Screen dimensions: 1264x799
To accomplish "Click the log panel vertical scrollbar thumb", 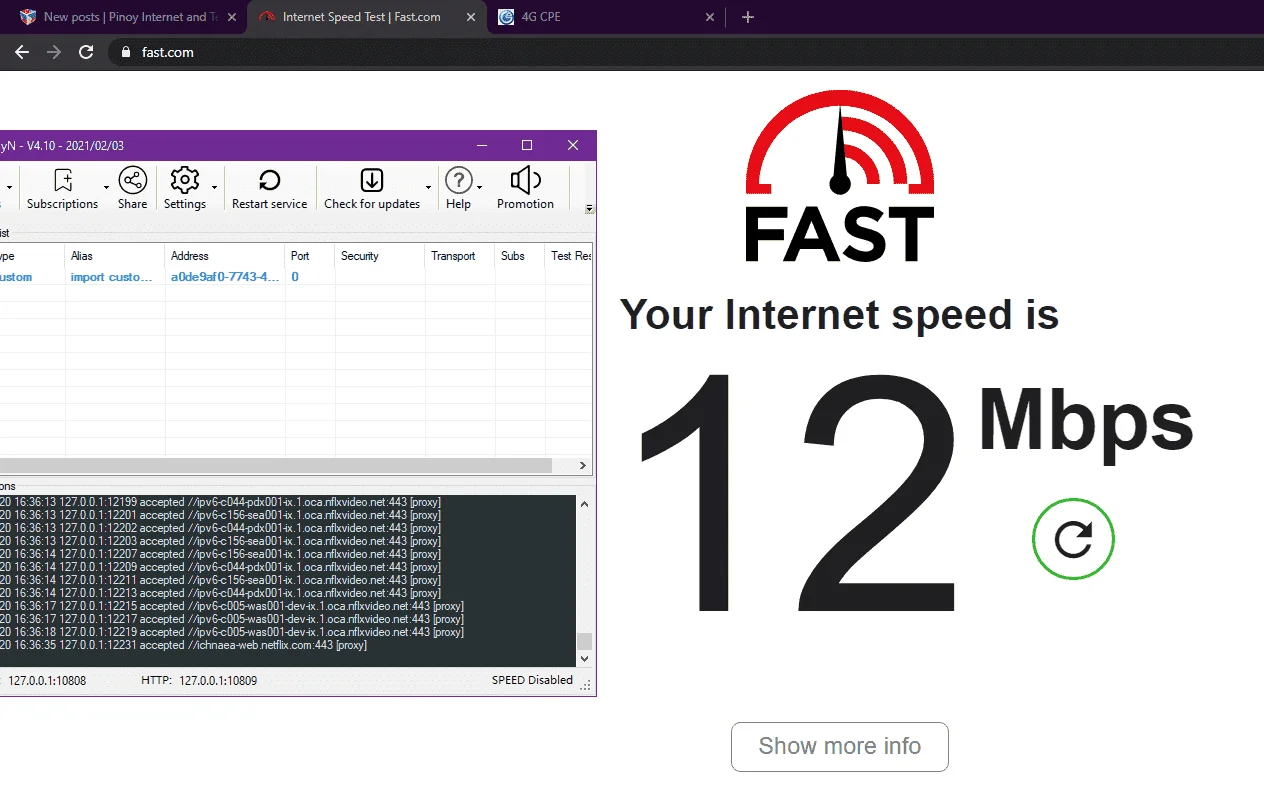I will click(x=585, y=641).
